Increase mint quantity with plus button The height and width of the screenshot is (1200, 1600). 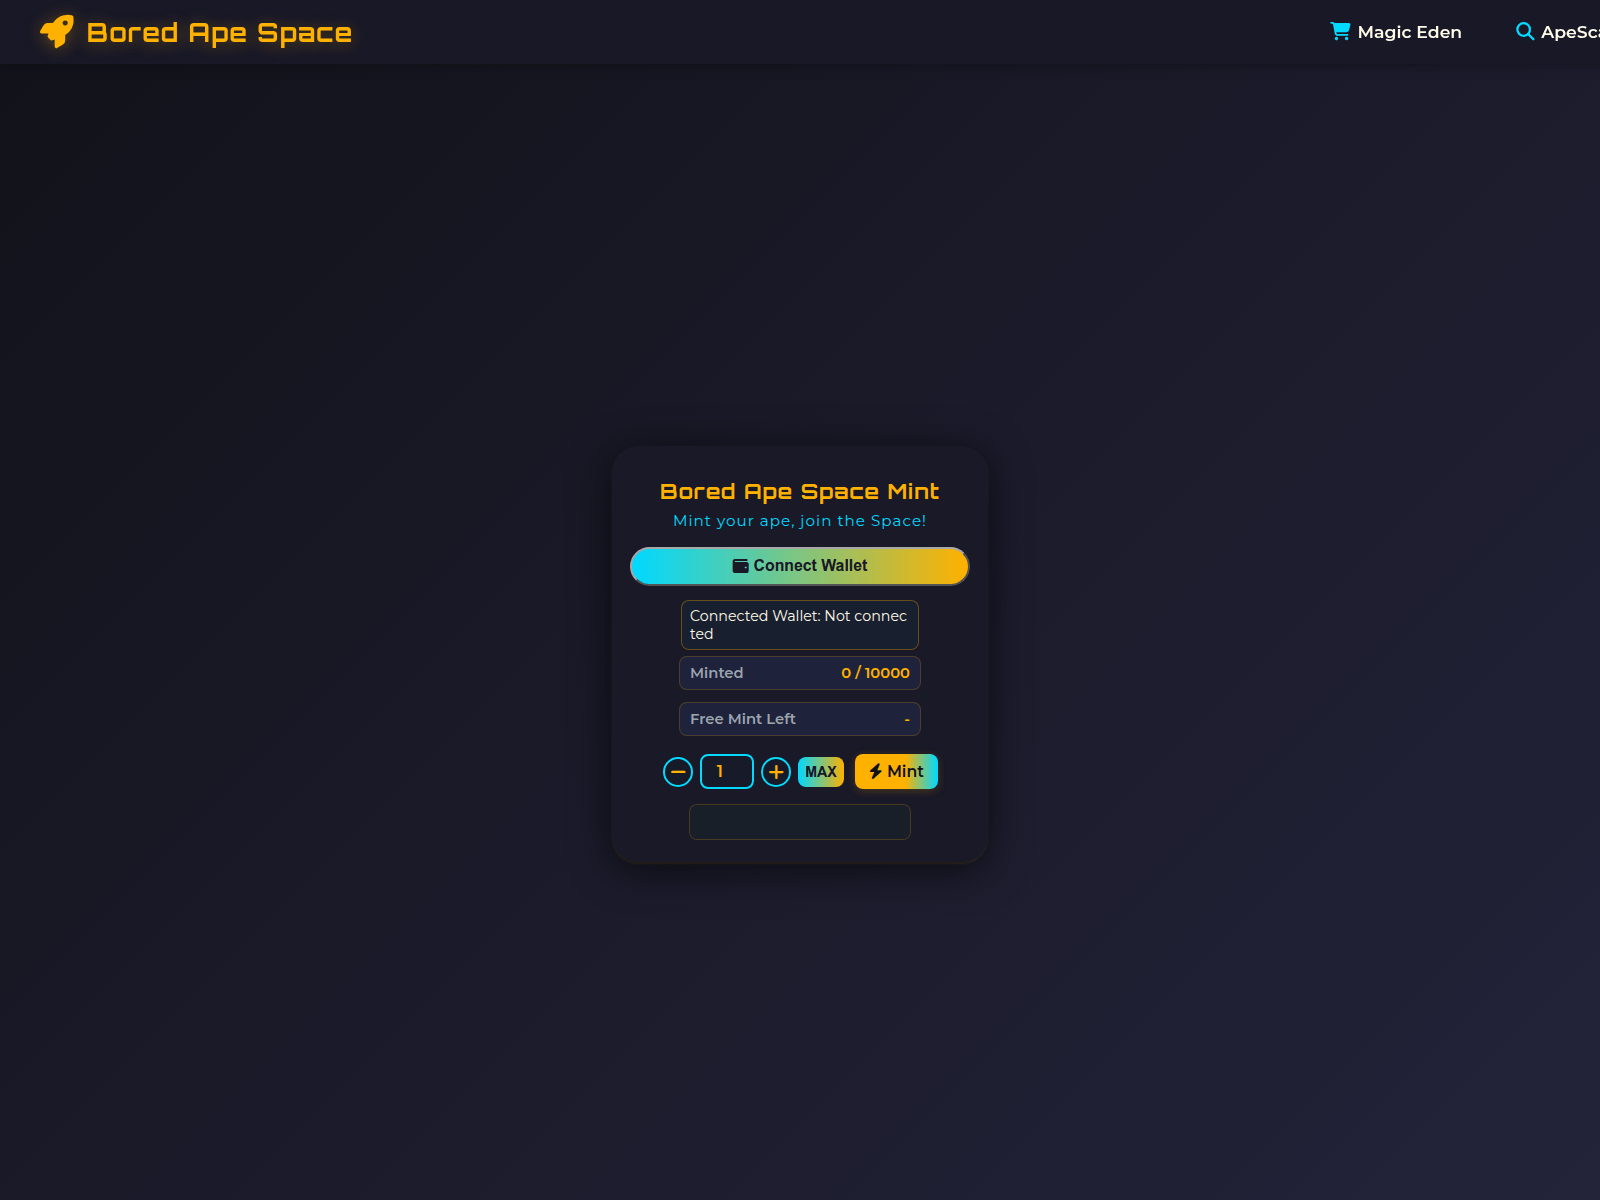pyautogui.click(x=776, y=772)
